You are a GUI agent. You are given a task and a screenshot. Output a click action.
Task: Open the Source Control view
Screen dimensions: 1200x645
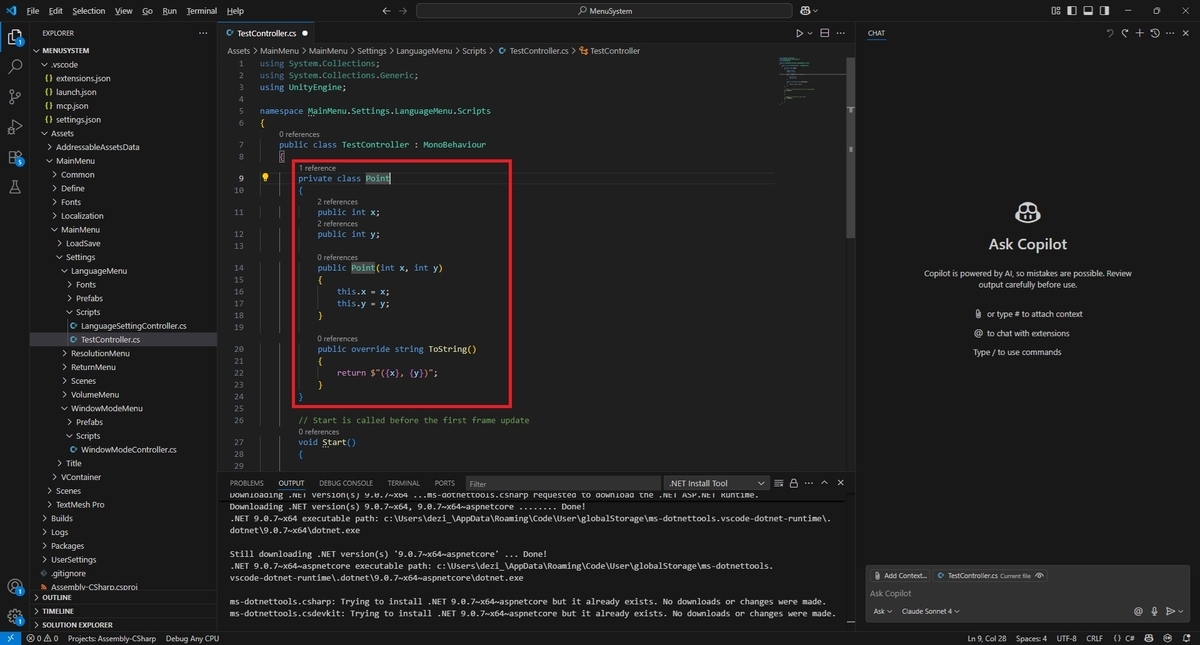coord(15,97)
